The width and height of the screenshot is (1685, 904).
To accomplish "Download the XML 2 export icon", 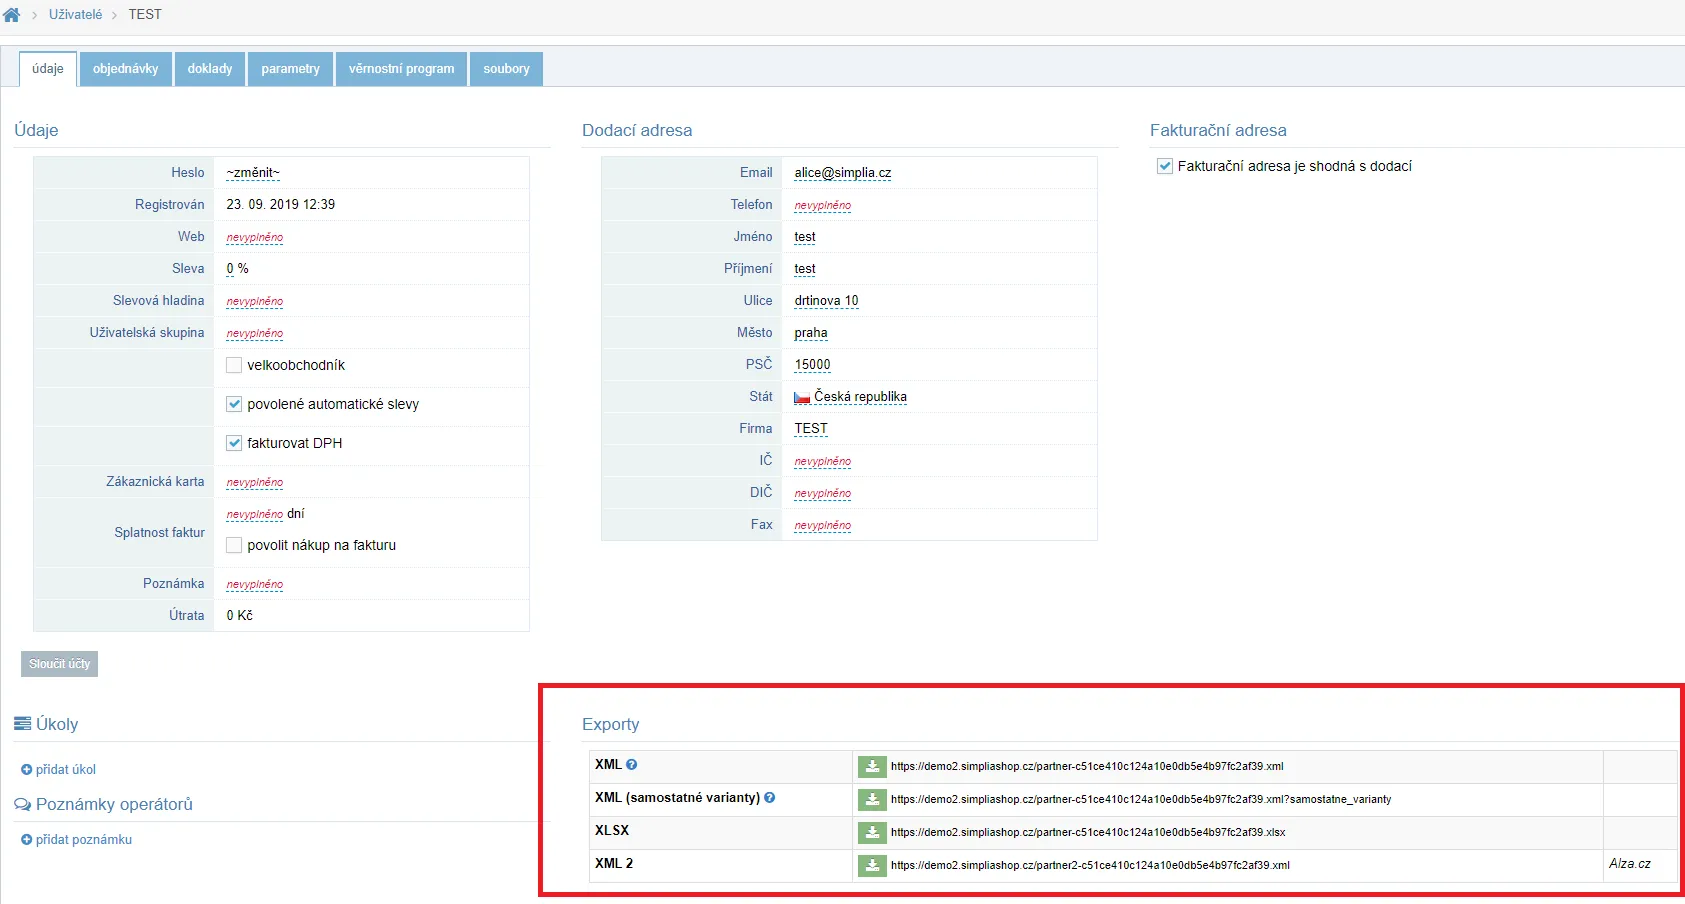I will pyautogui.click(x=872, y=866).
